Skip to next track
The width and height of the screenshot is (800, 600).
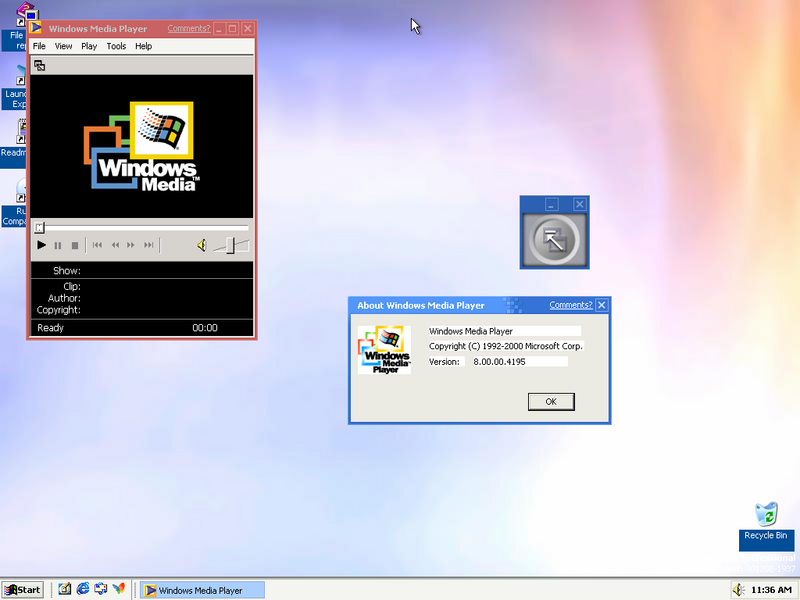coord(148,245)
